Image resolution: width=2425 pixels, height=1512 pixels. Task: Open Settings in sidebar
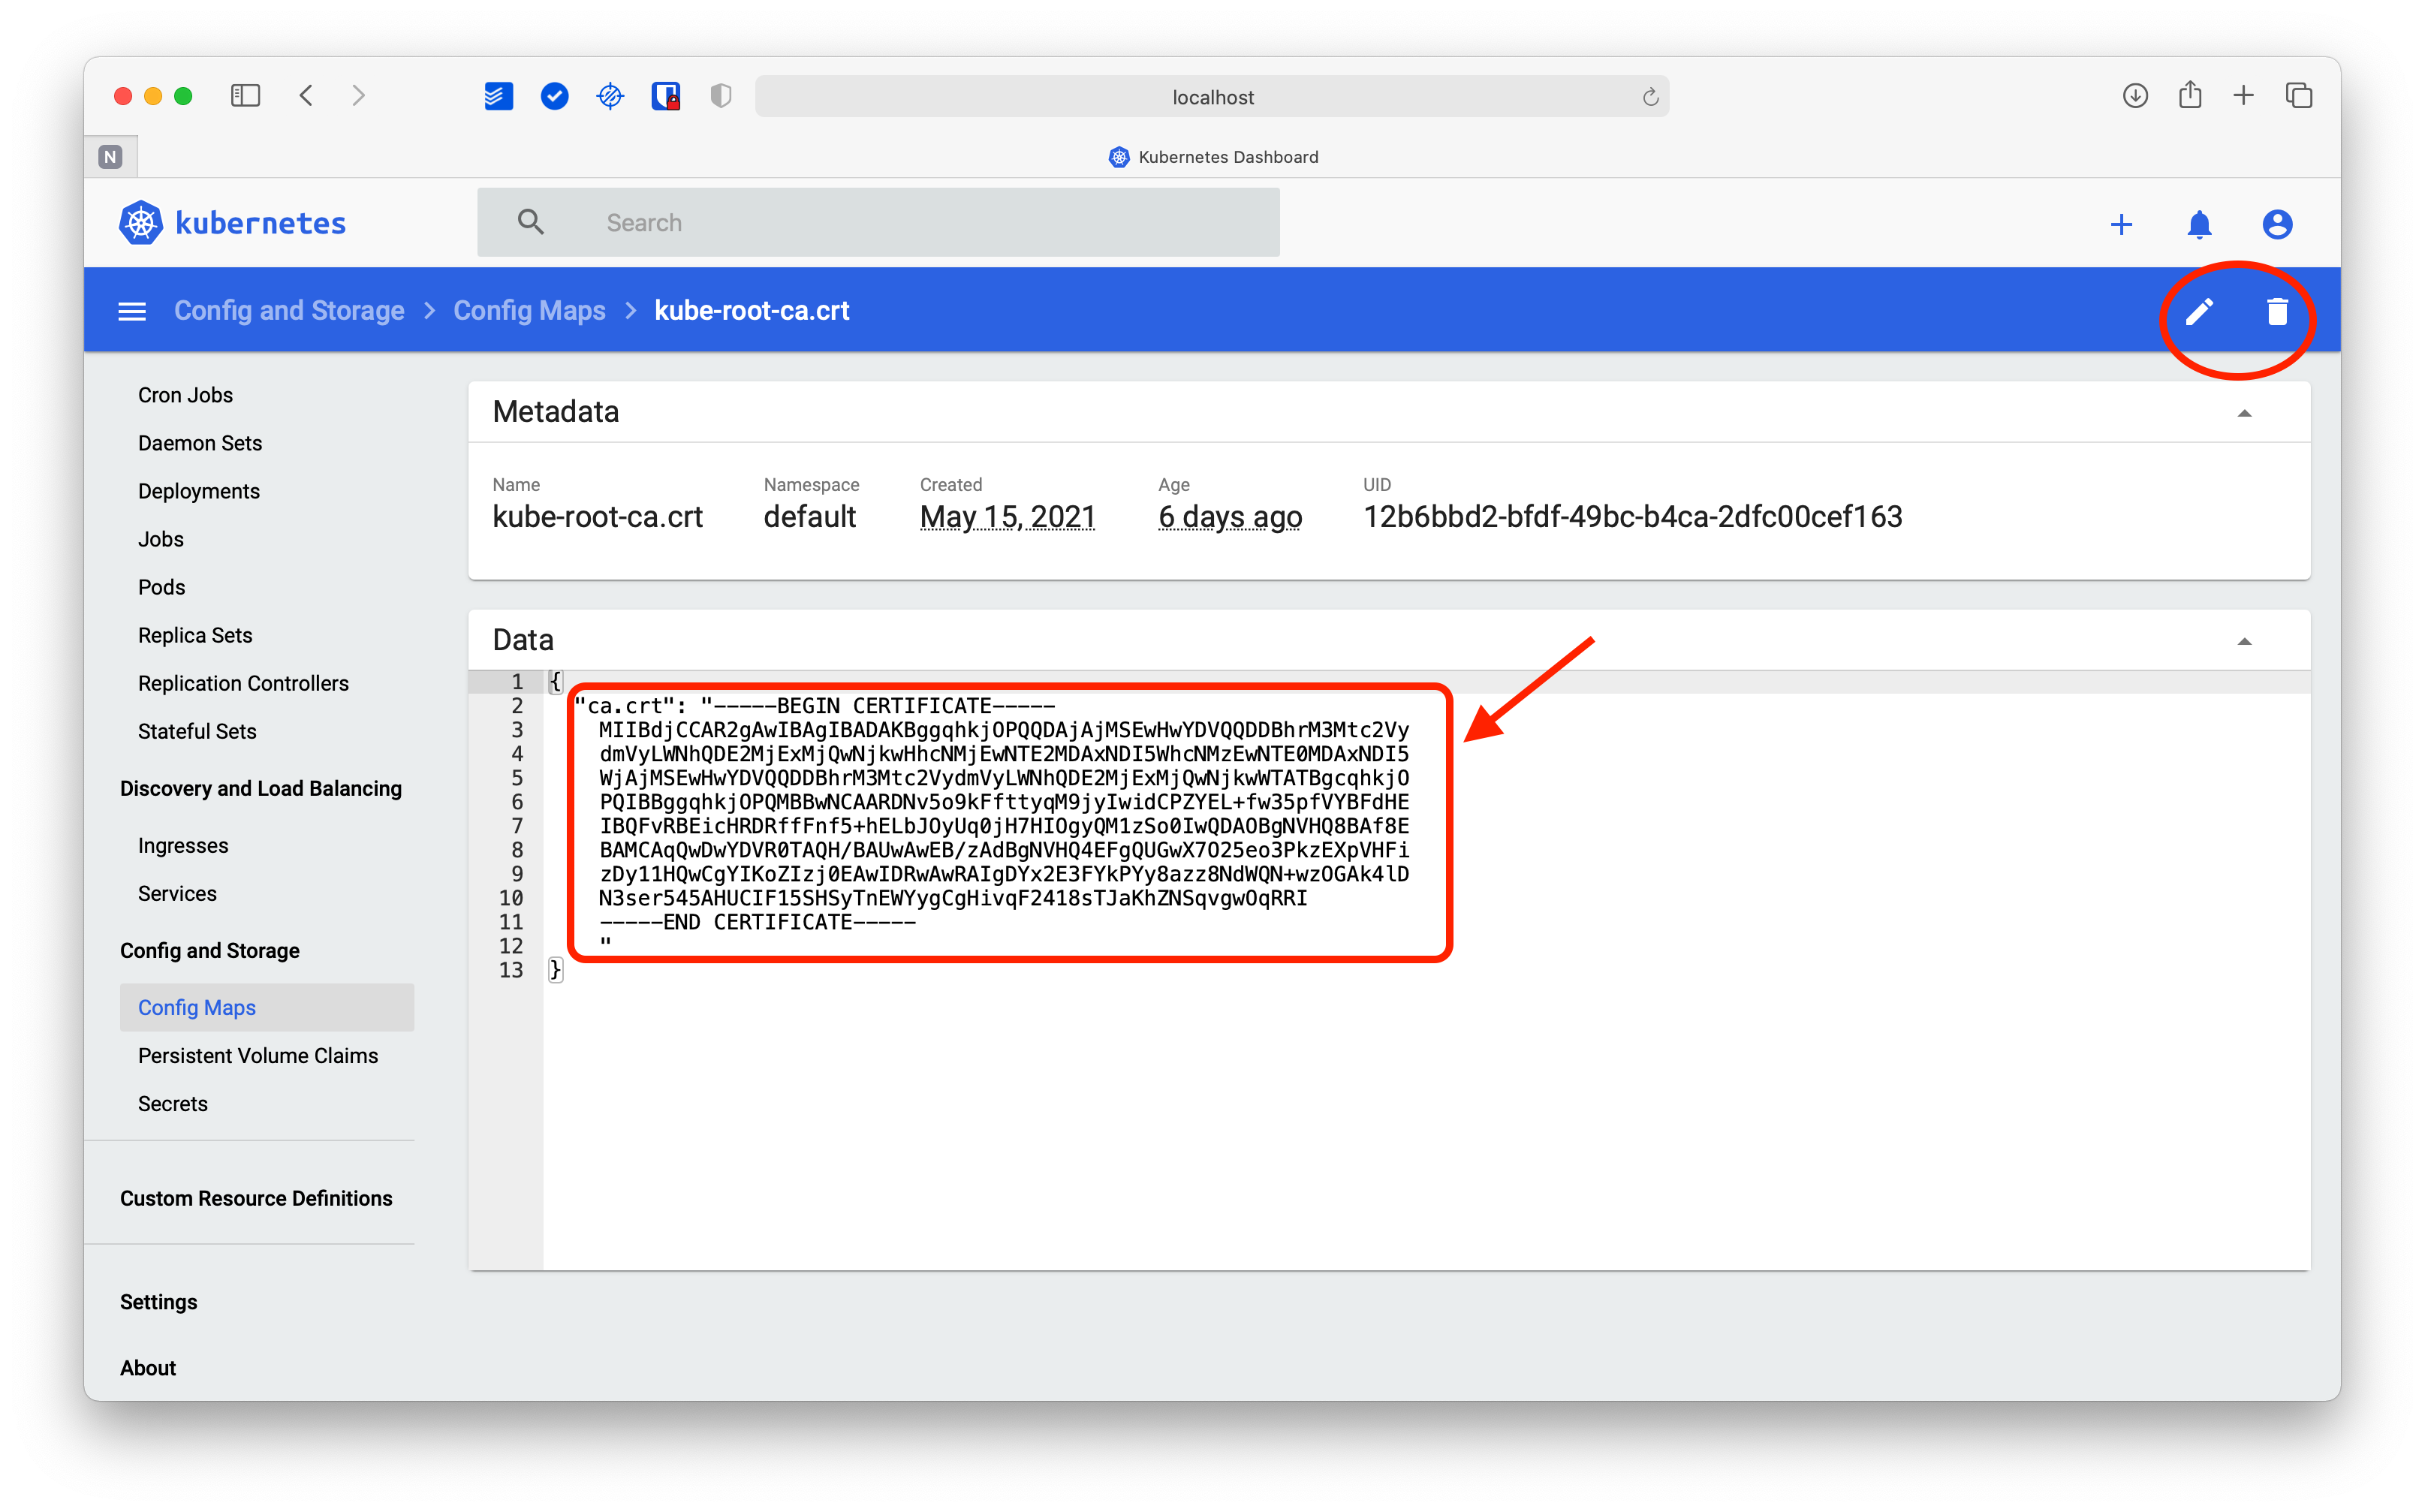[159, 1302]
